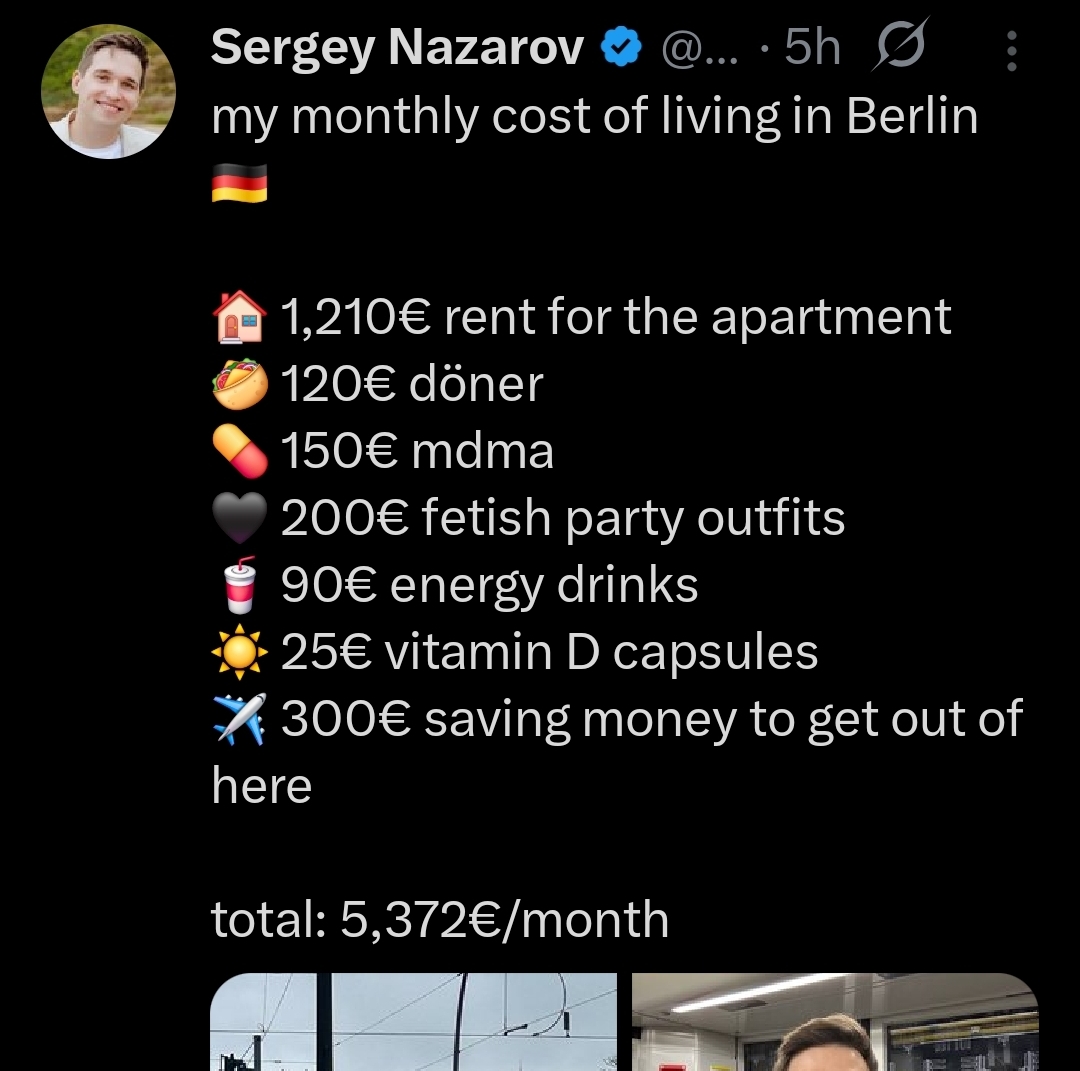Open the three-dot post options menu
This screenshot has height=1071, width=1080.
click(1011, 48)
